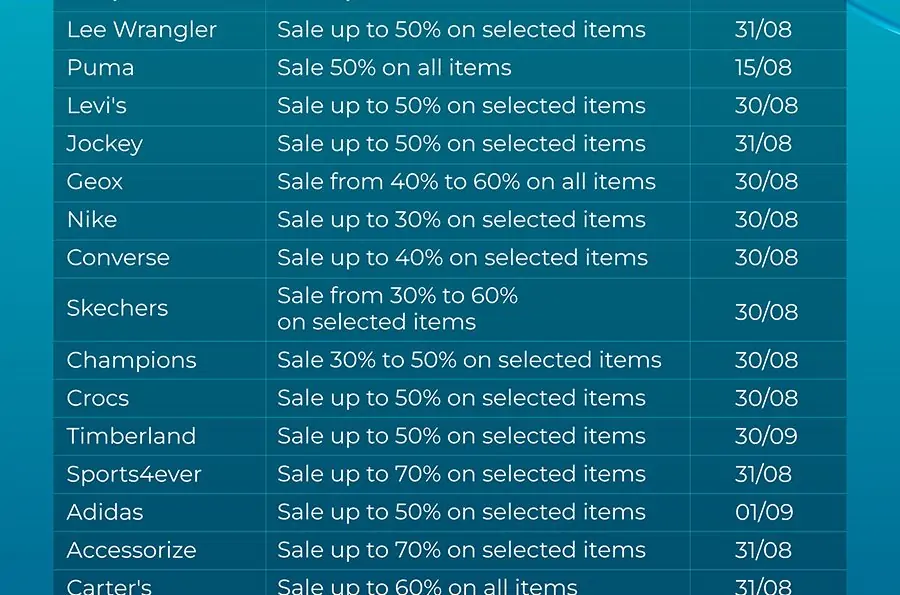Click the Carter's brand name
This screenshot has width=900, height=595.
[x=109, y=586]
